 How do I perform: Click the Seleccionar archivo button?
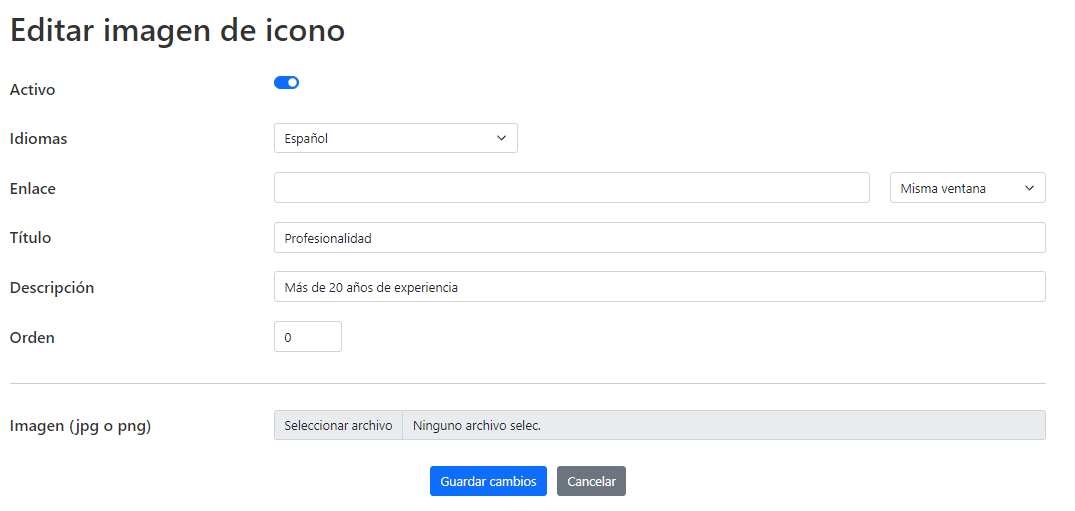click(339, 425)
